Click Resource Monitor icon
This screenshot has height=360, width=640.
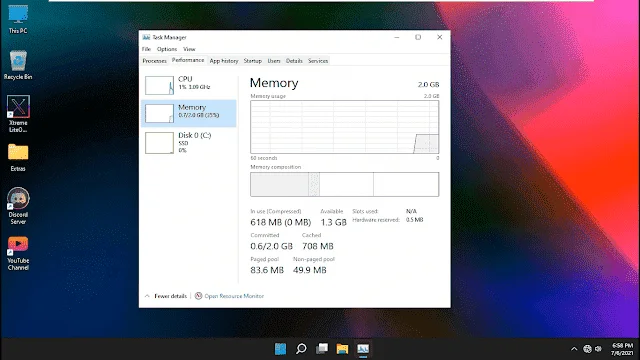point(198,296)
